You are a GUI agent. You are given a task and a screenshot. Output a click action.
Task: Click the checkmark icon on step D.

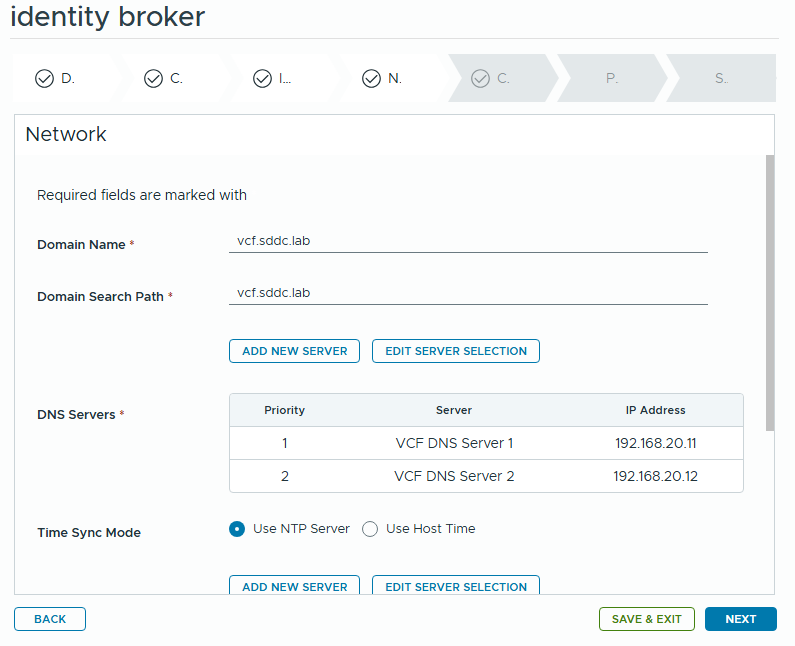click(44, 78)
